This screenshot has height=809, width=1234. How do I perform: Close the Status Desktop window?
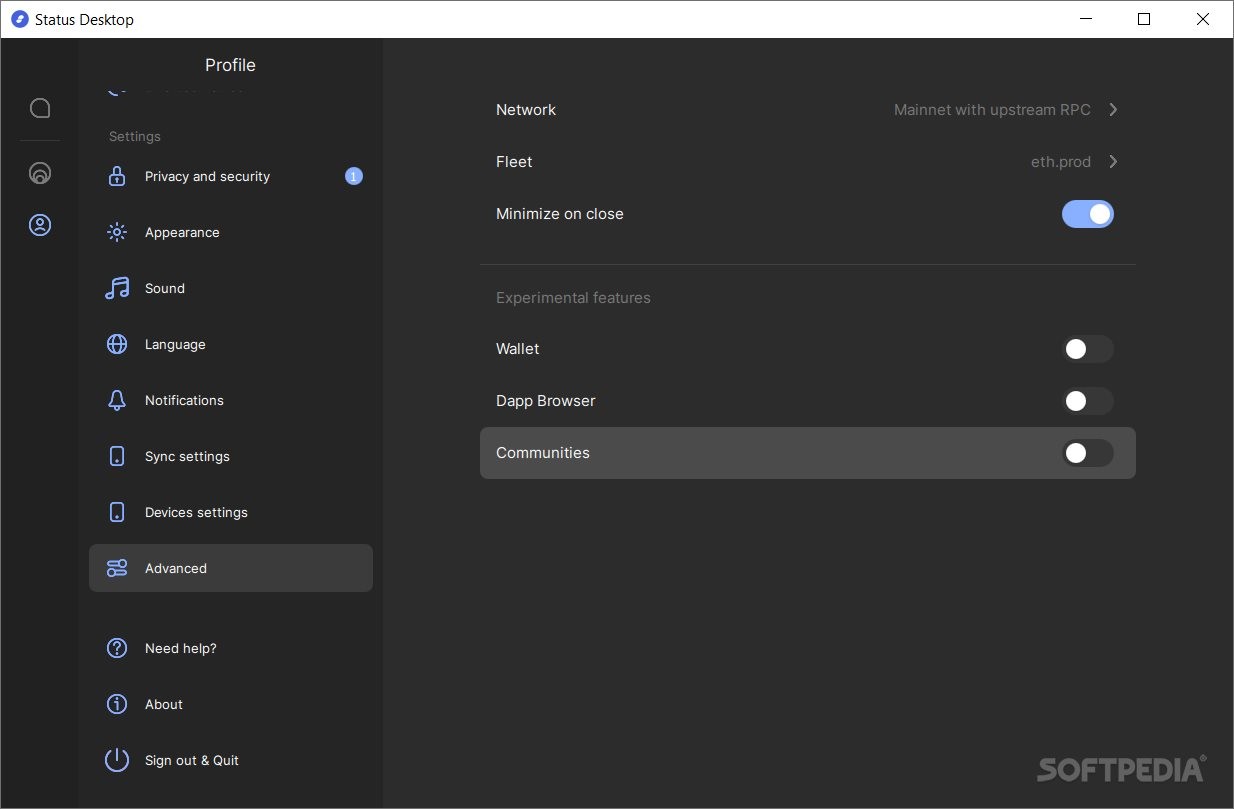(x=1203, y=19)
